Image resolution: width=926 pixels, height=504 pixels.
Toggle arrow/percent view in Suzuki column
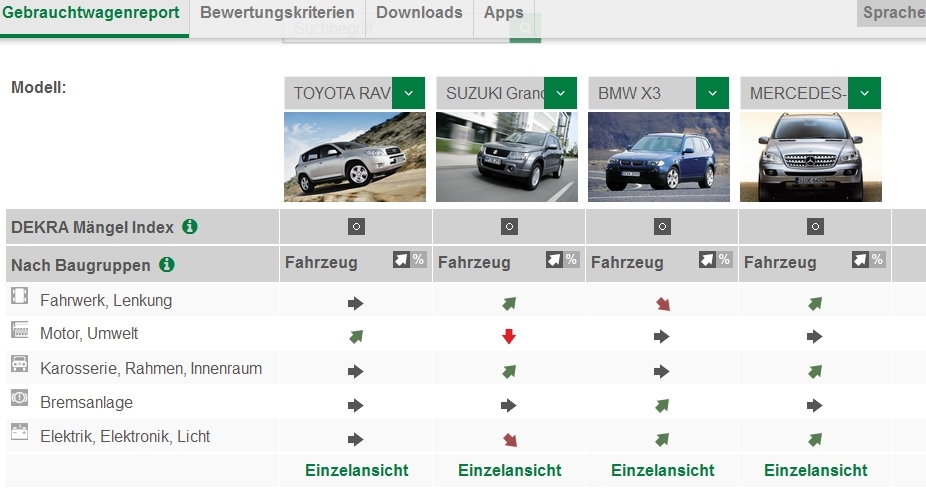coord(562,259)
